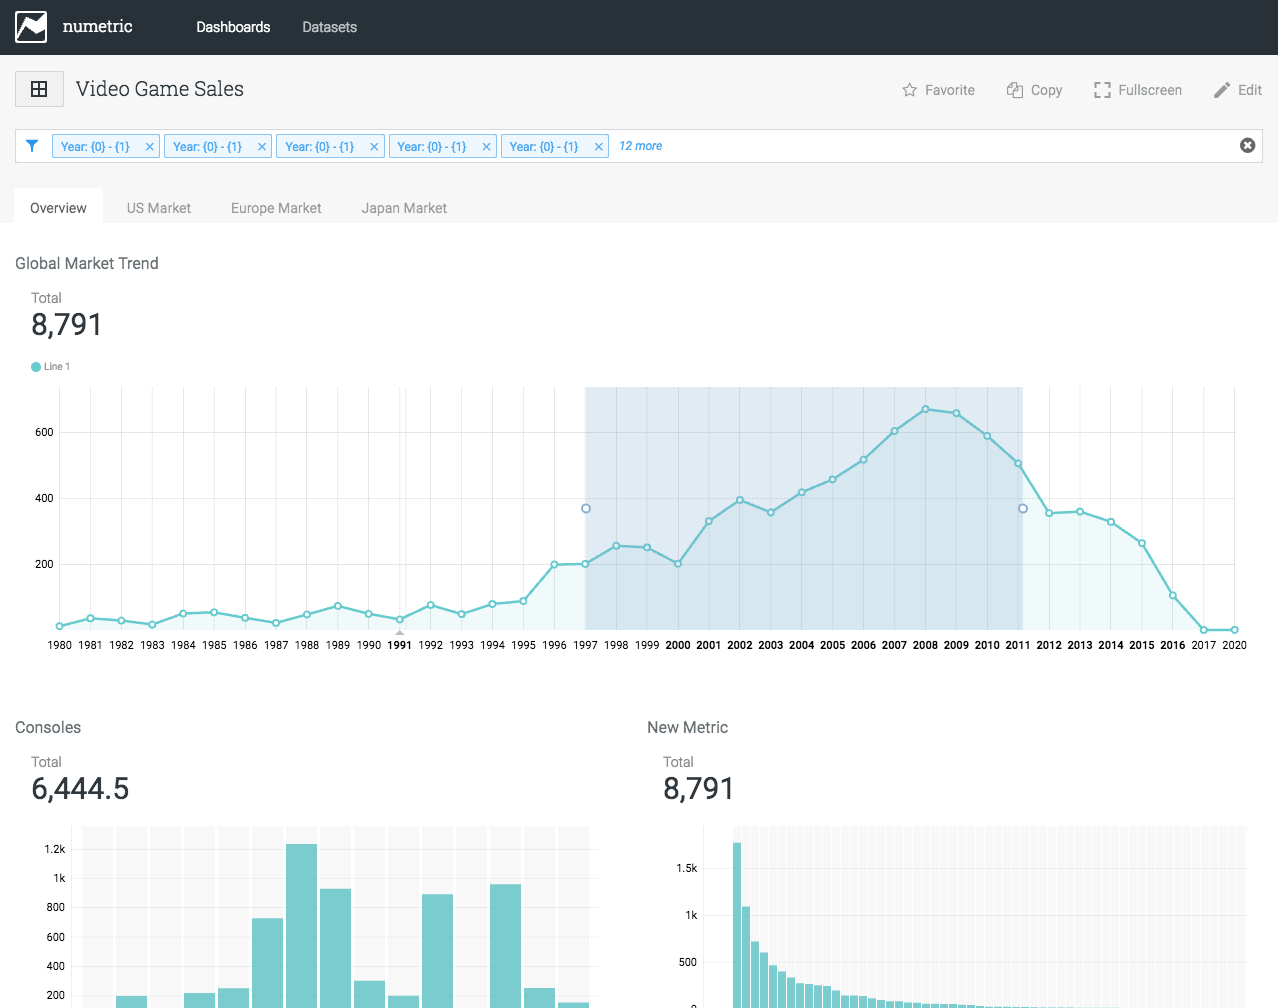Go to Datasets in top navigation

(x=330, y=27)
